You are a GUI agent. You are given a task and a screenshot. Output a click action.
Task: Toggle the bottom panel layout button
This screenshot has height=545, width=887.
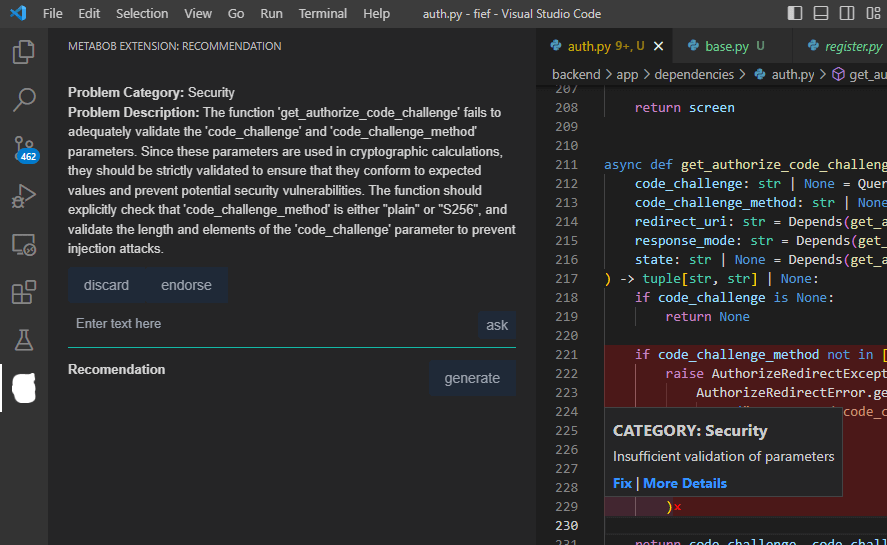[821, 13]
